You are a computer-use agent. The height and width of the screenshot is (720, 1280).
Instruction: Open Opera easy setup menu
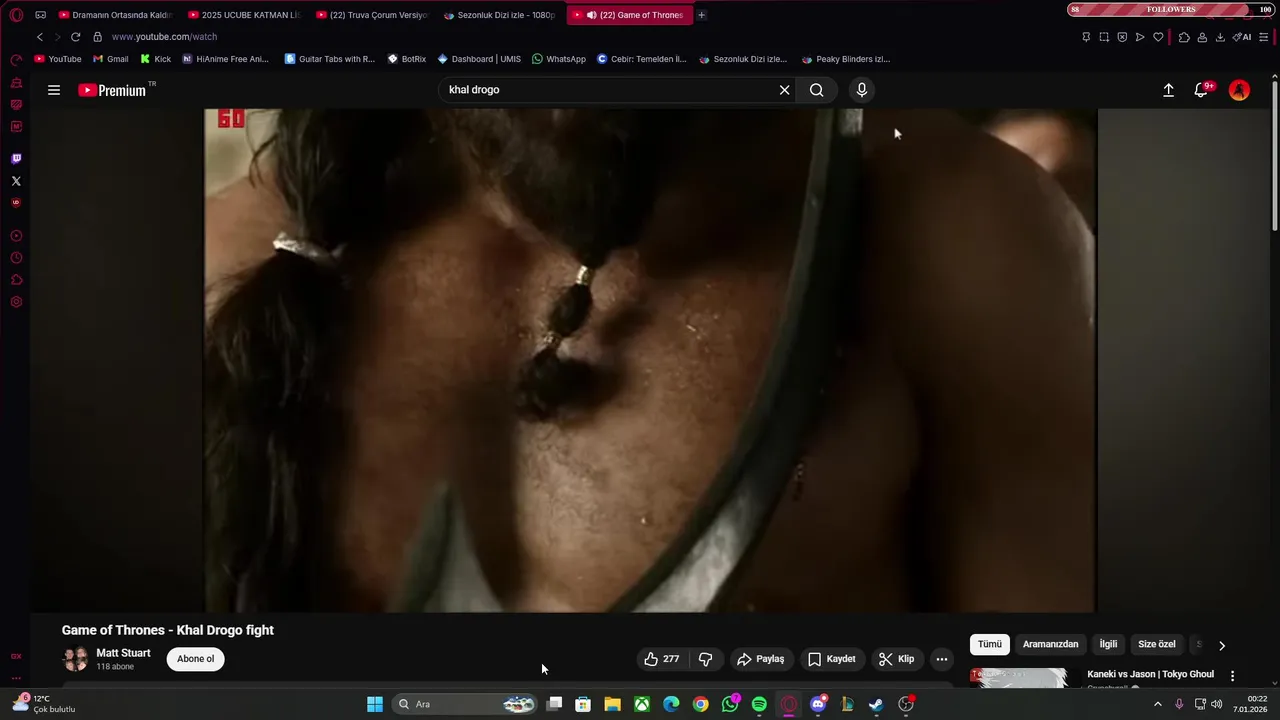(1265, 37)
